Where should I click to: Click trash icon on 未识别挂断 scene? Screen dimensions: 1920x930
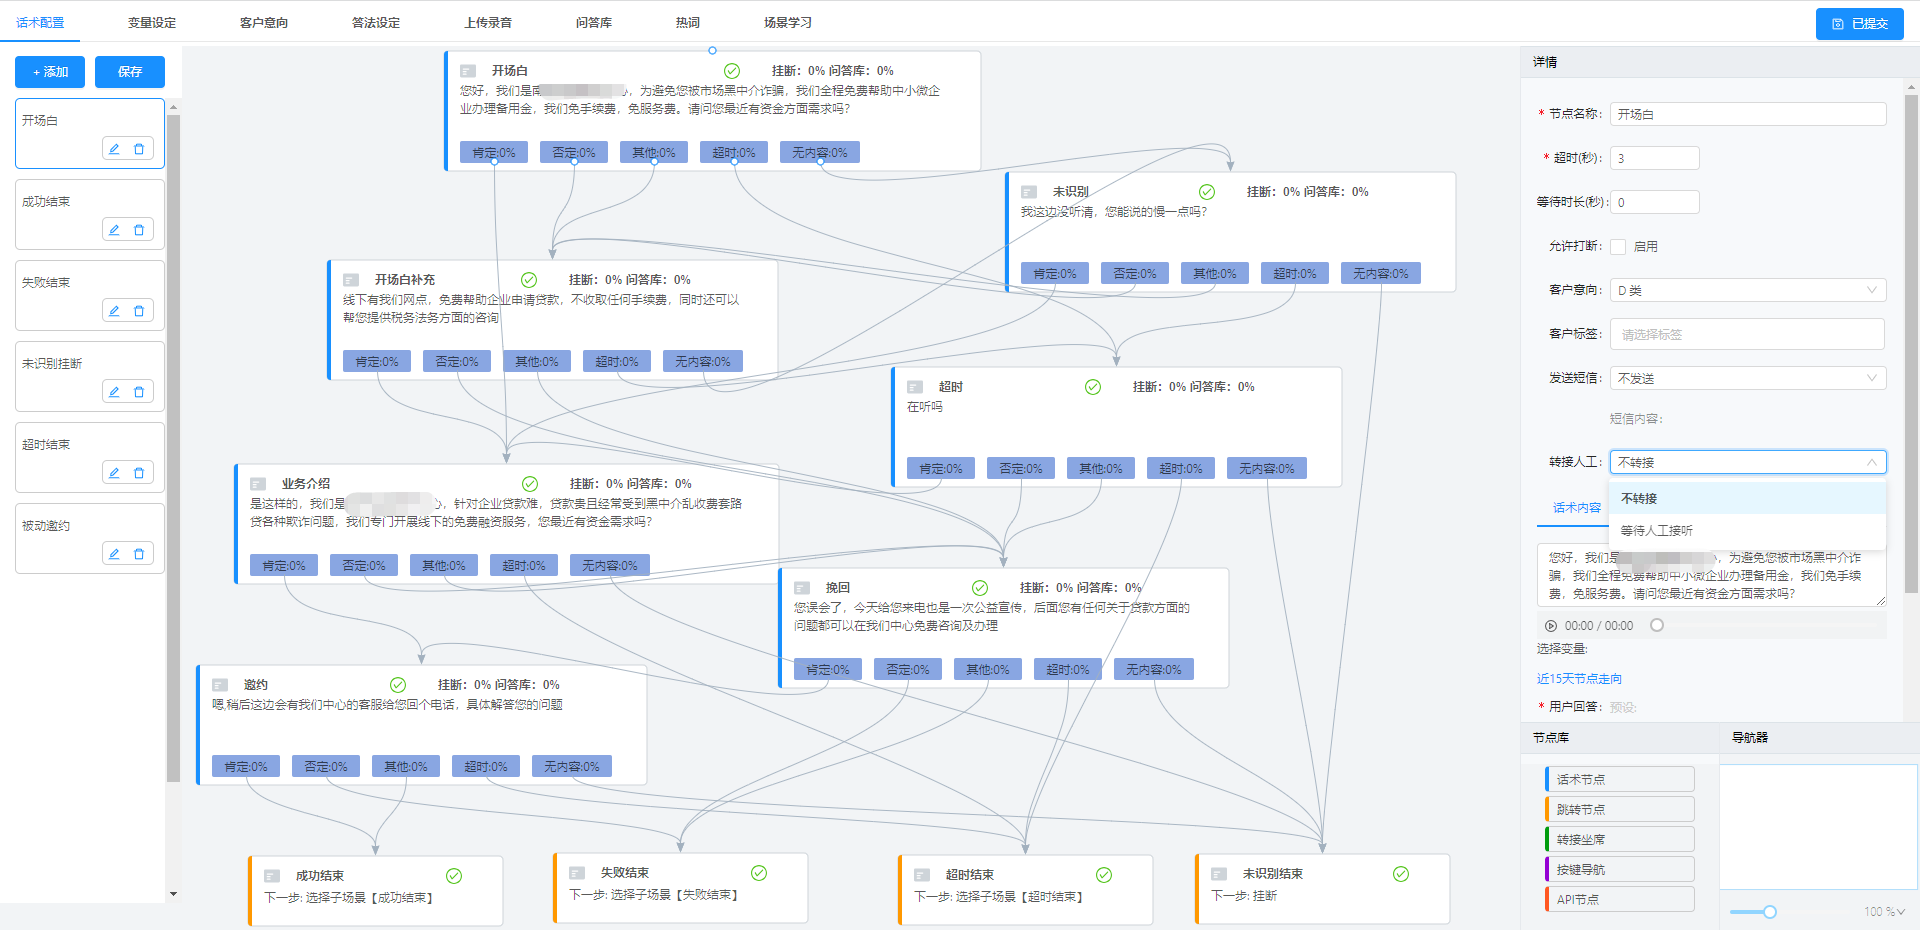(139, 392)
